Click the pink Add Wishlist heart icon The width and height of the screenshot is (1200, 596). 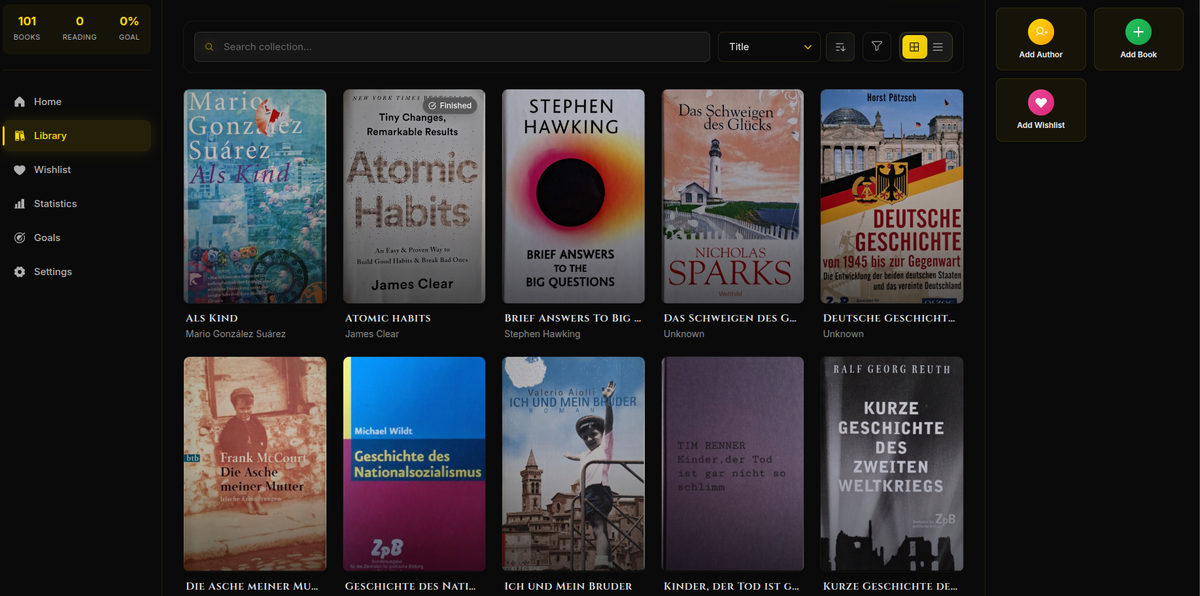point(1041,102)
